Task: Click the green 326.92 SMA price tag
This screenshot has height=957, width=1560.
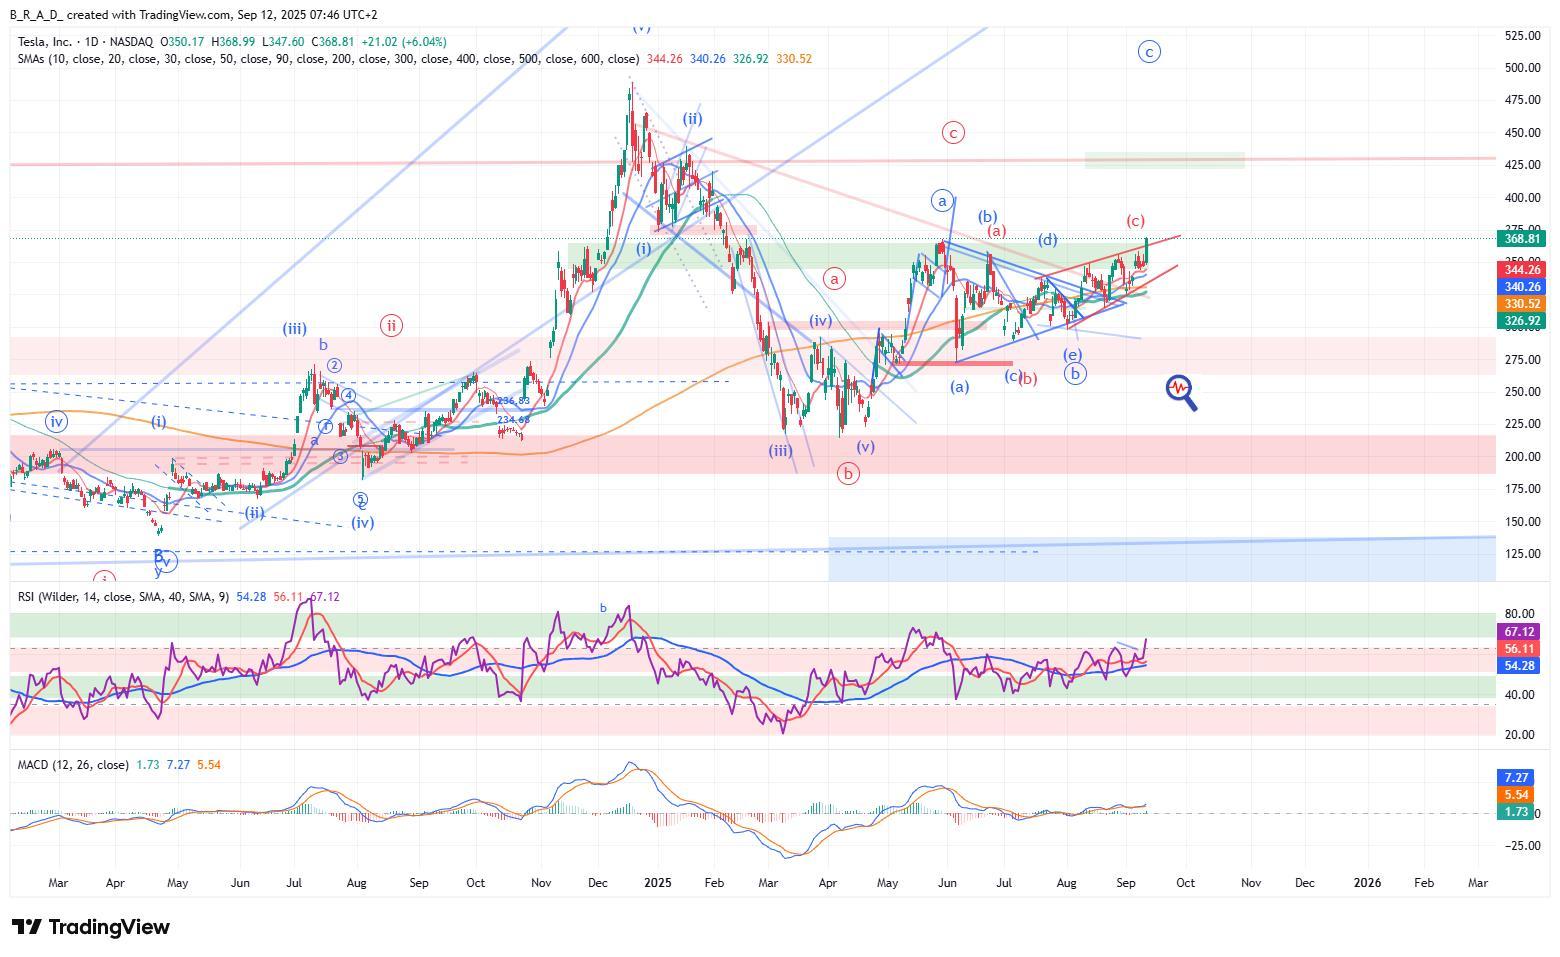Action: point(1521,321)
